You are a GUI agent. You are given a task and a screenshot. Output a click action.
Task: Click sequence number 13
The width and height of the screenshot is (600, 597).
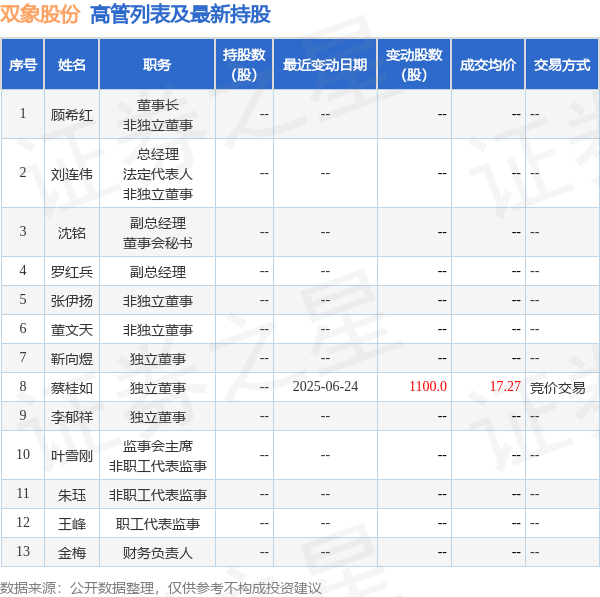click(23, 551)
